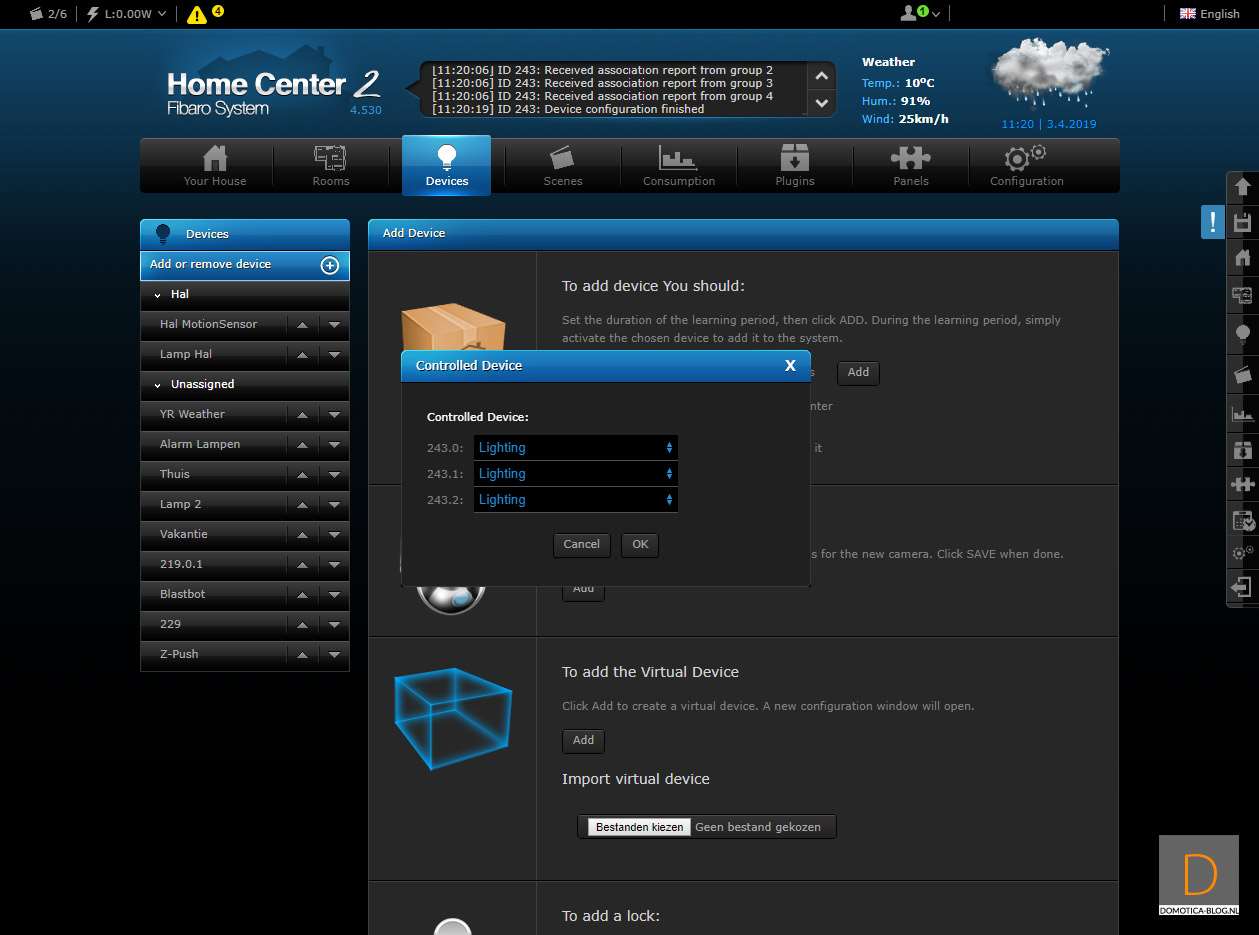Collapse the Unassigned devices section
The image size is (1259, 935).
[158, 385]
